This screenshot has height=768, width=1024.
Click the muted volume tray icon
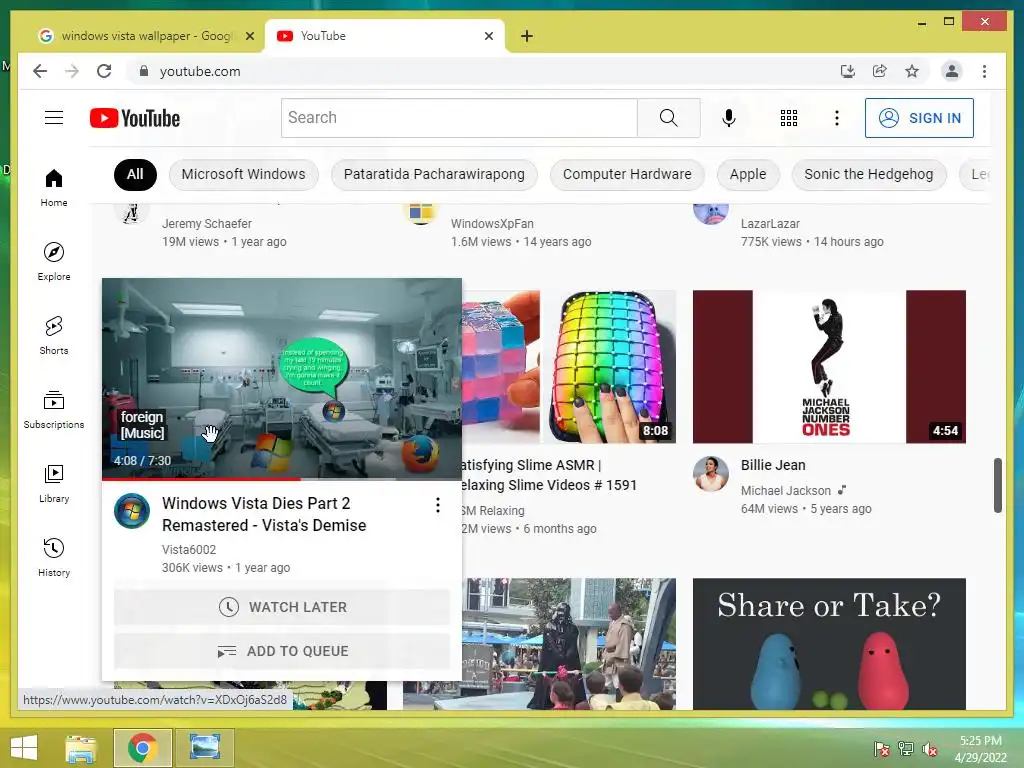(x=930, y=749)
